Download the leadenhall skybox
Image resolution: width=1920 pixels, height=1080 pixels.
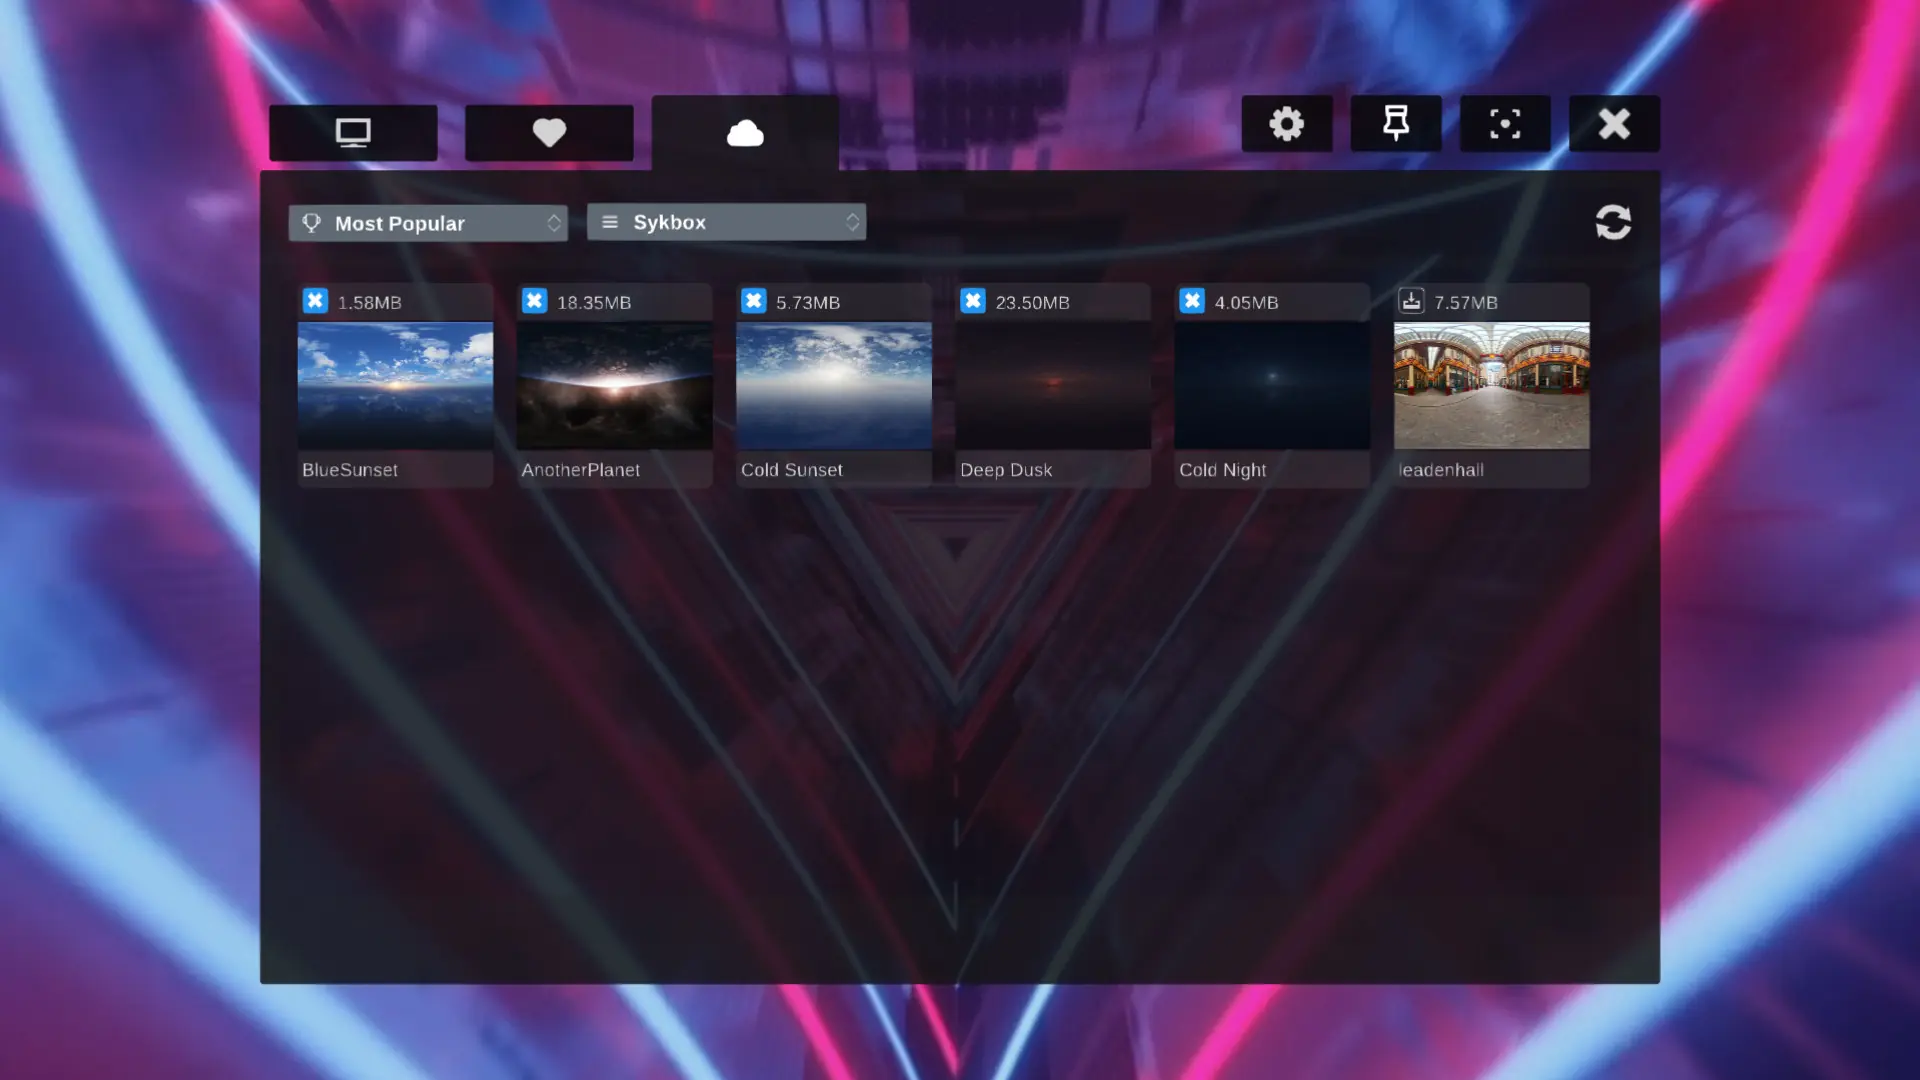[x=1411, y=300]
